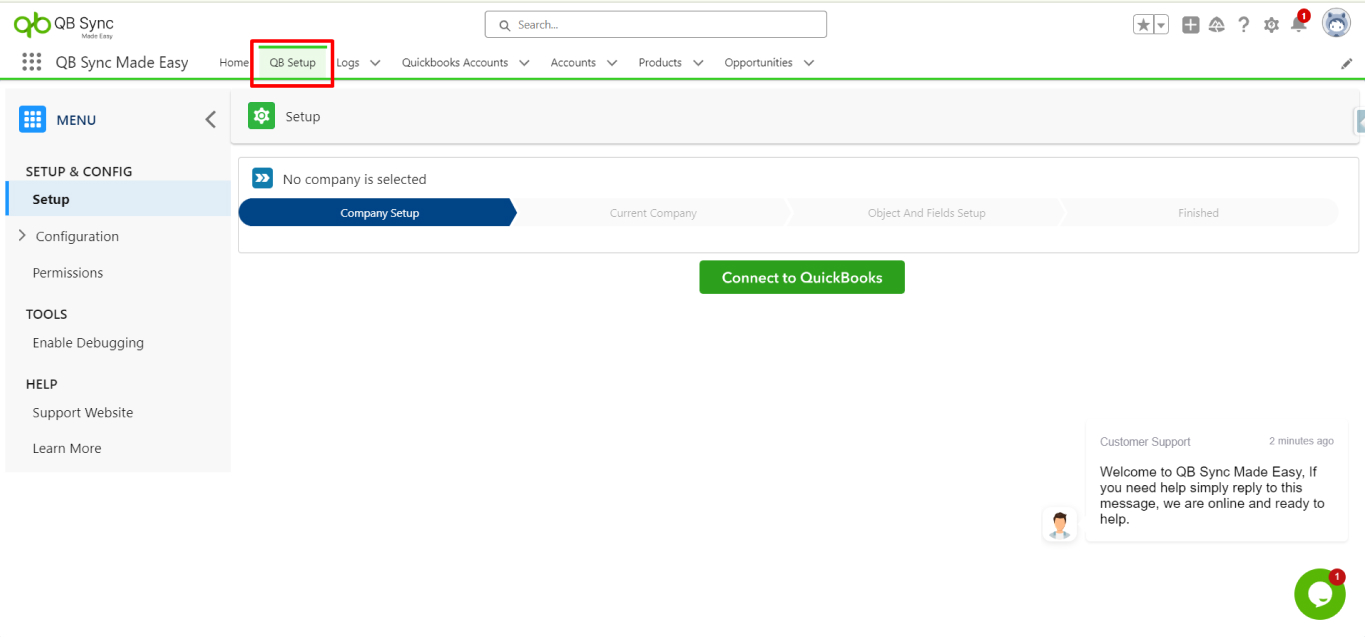Open the Opportunities tab
1365x637 pixels.
point(758,62)
